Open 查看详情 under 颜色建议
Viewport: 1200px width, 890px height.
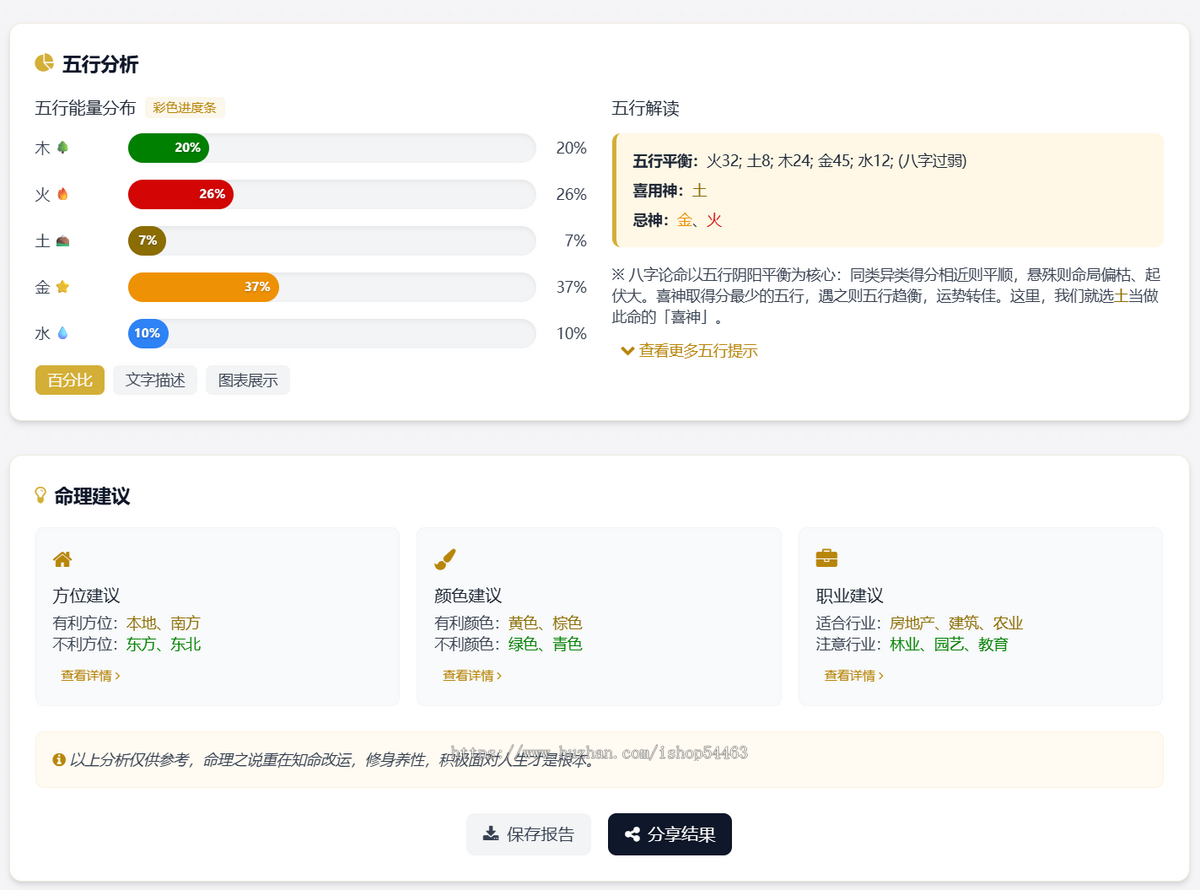pyautogui.click(x=472, y=676)
